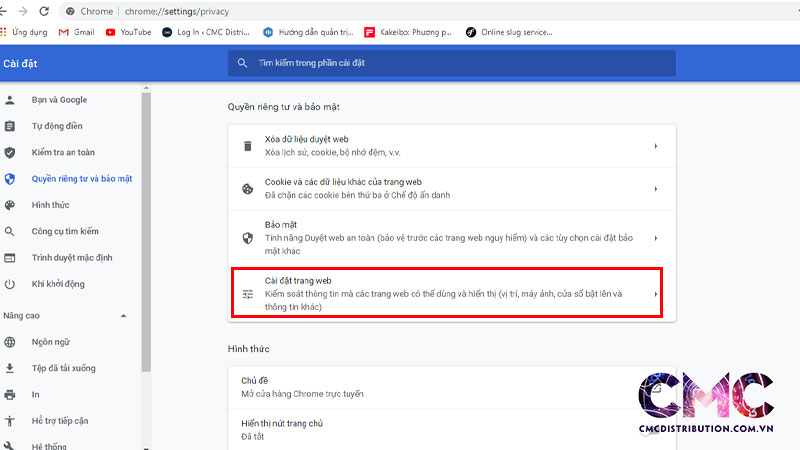Click the clipboard icon beside Tự động điền
Screen dimensions: 800x450
(10, 126)
